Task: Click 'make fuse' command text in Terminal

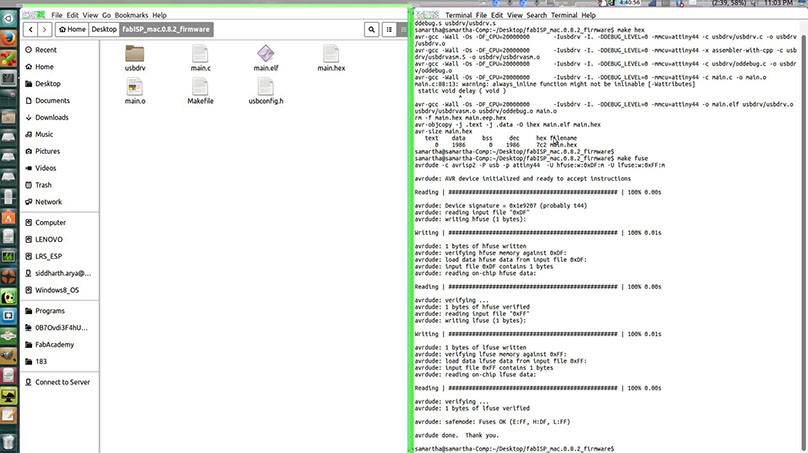Action: point(632,158)
